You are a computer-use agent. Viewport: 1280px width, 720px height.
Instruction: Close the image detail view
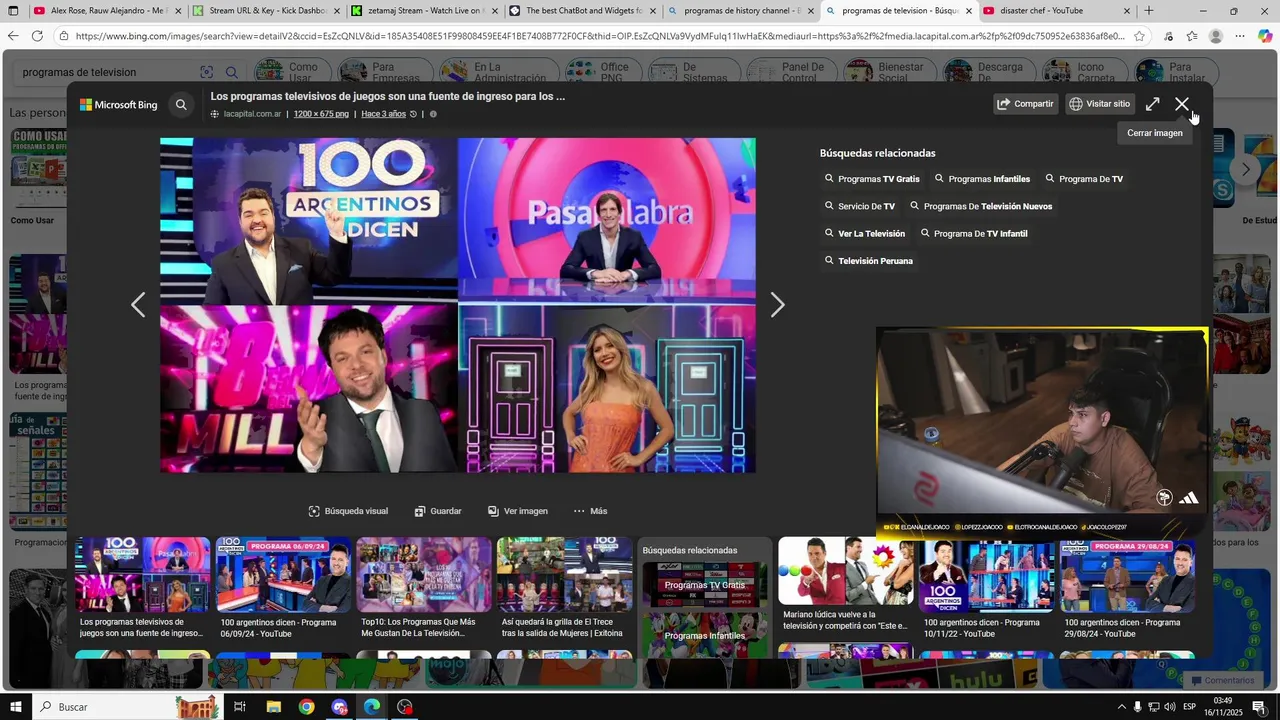(1182, 104)
